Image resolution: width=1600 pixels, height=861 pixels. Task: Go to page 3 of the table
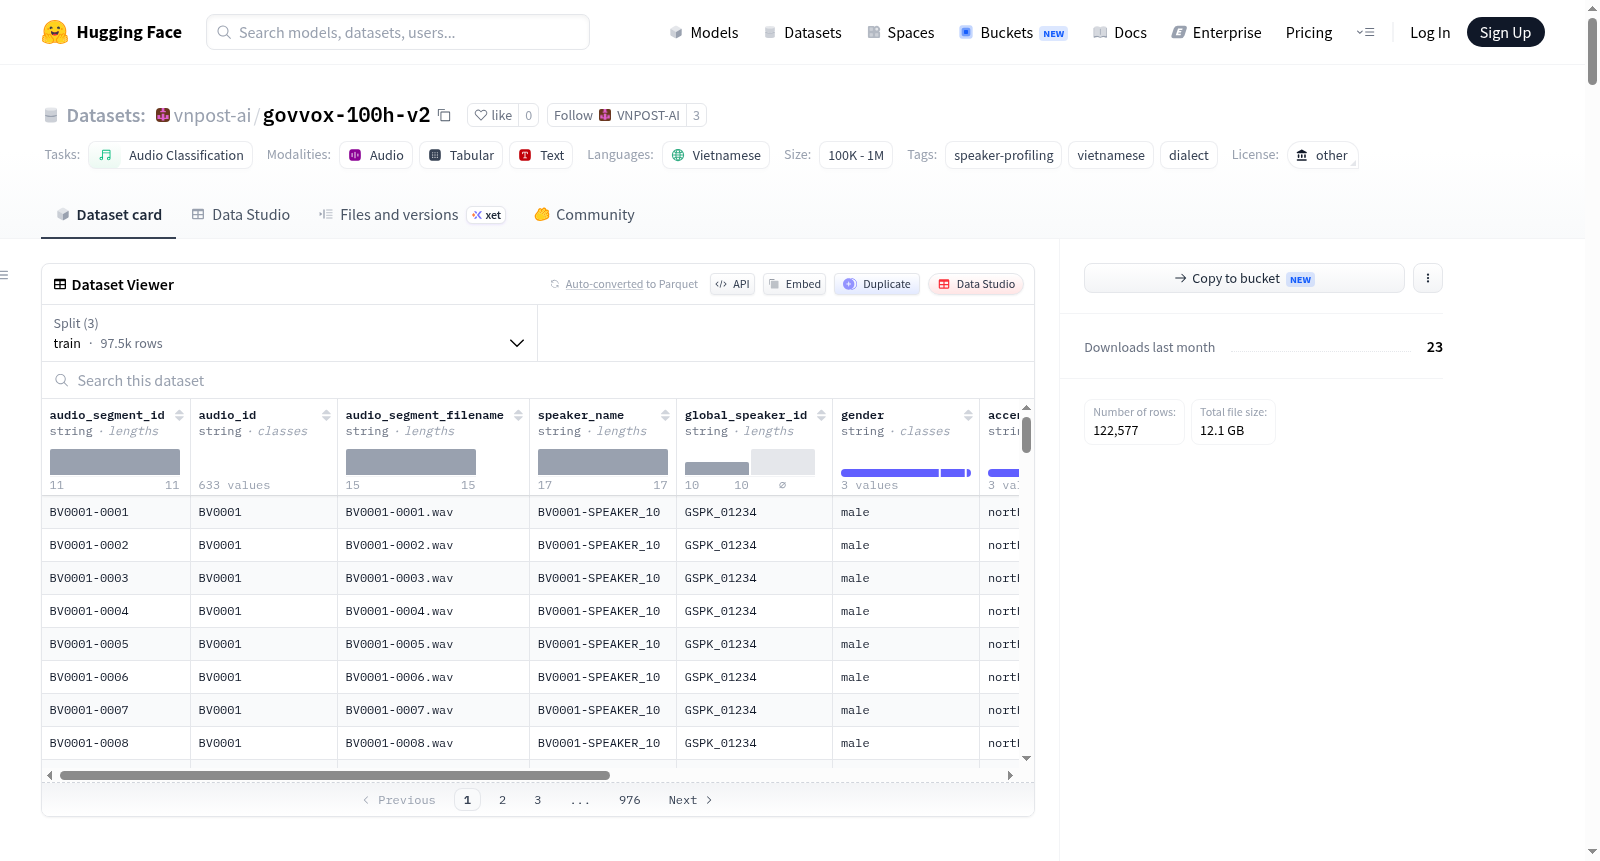(538, 800)
